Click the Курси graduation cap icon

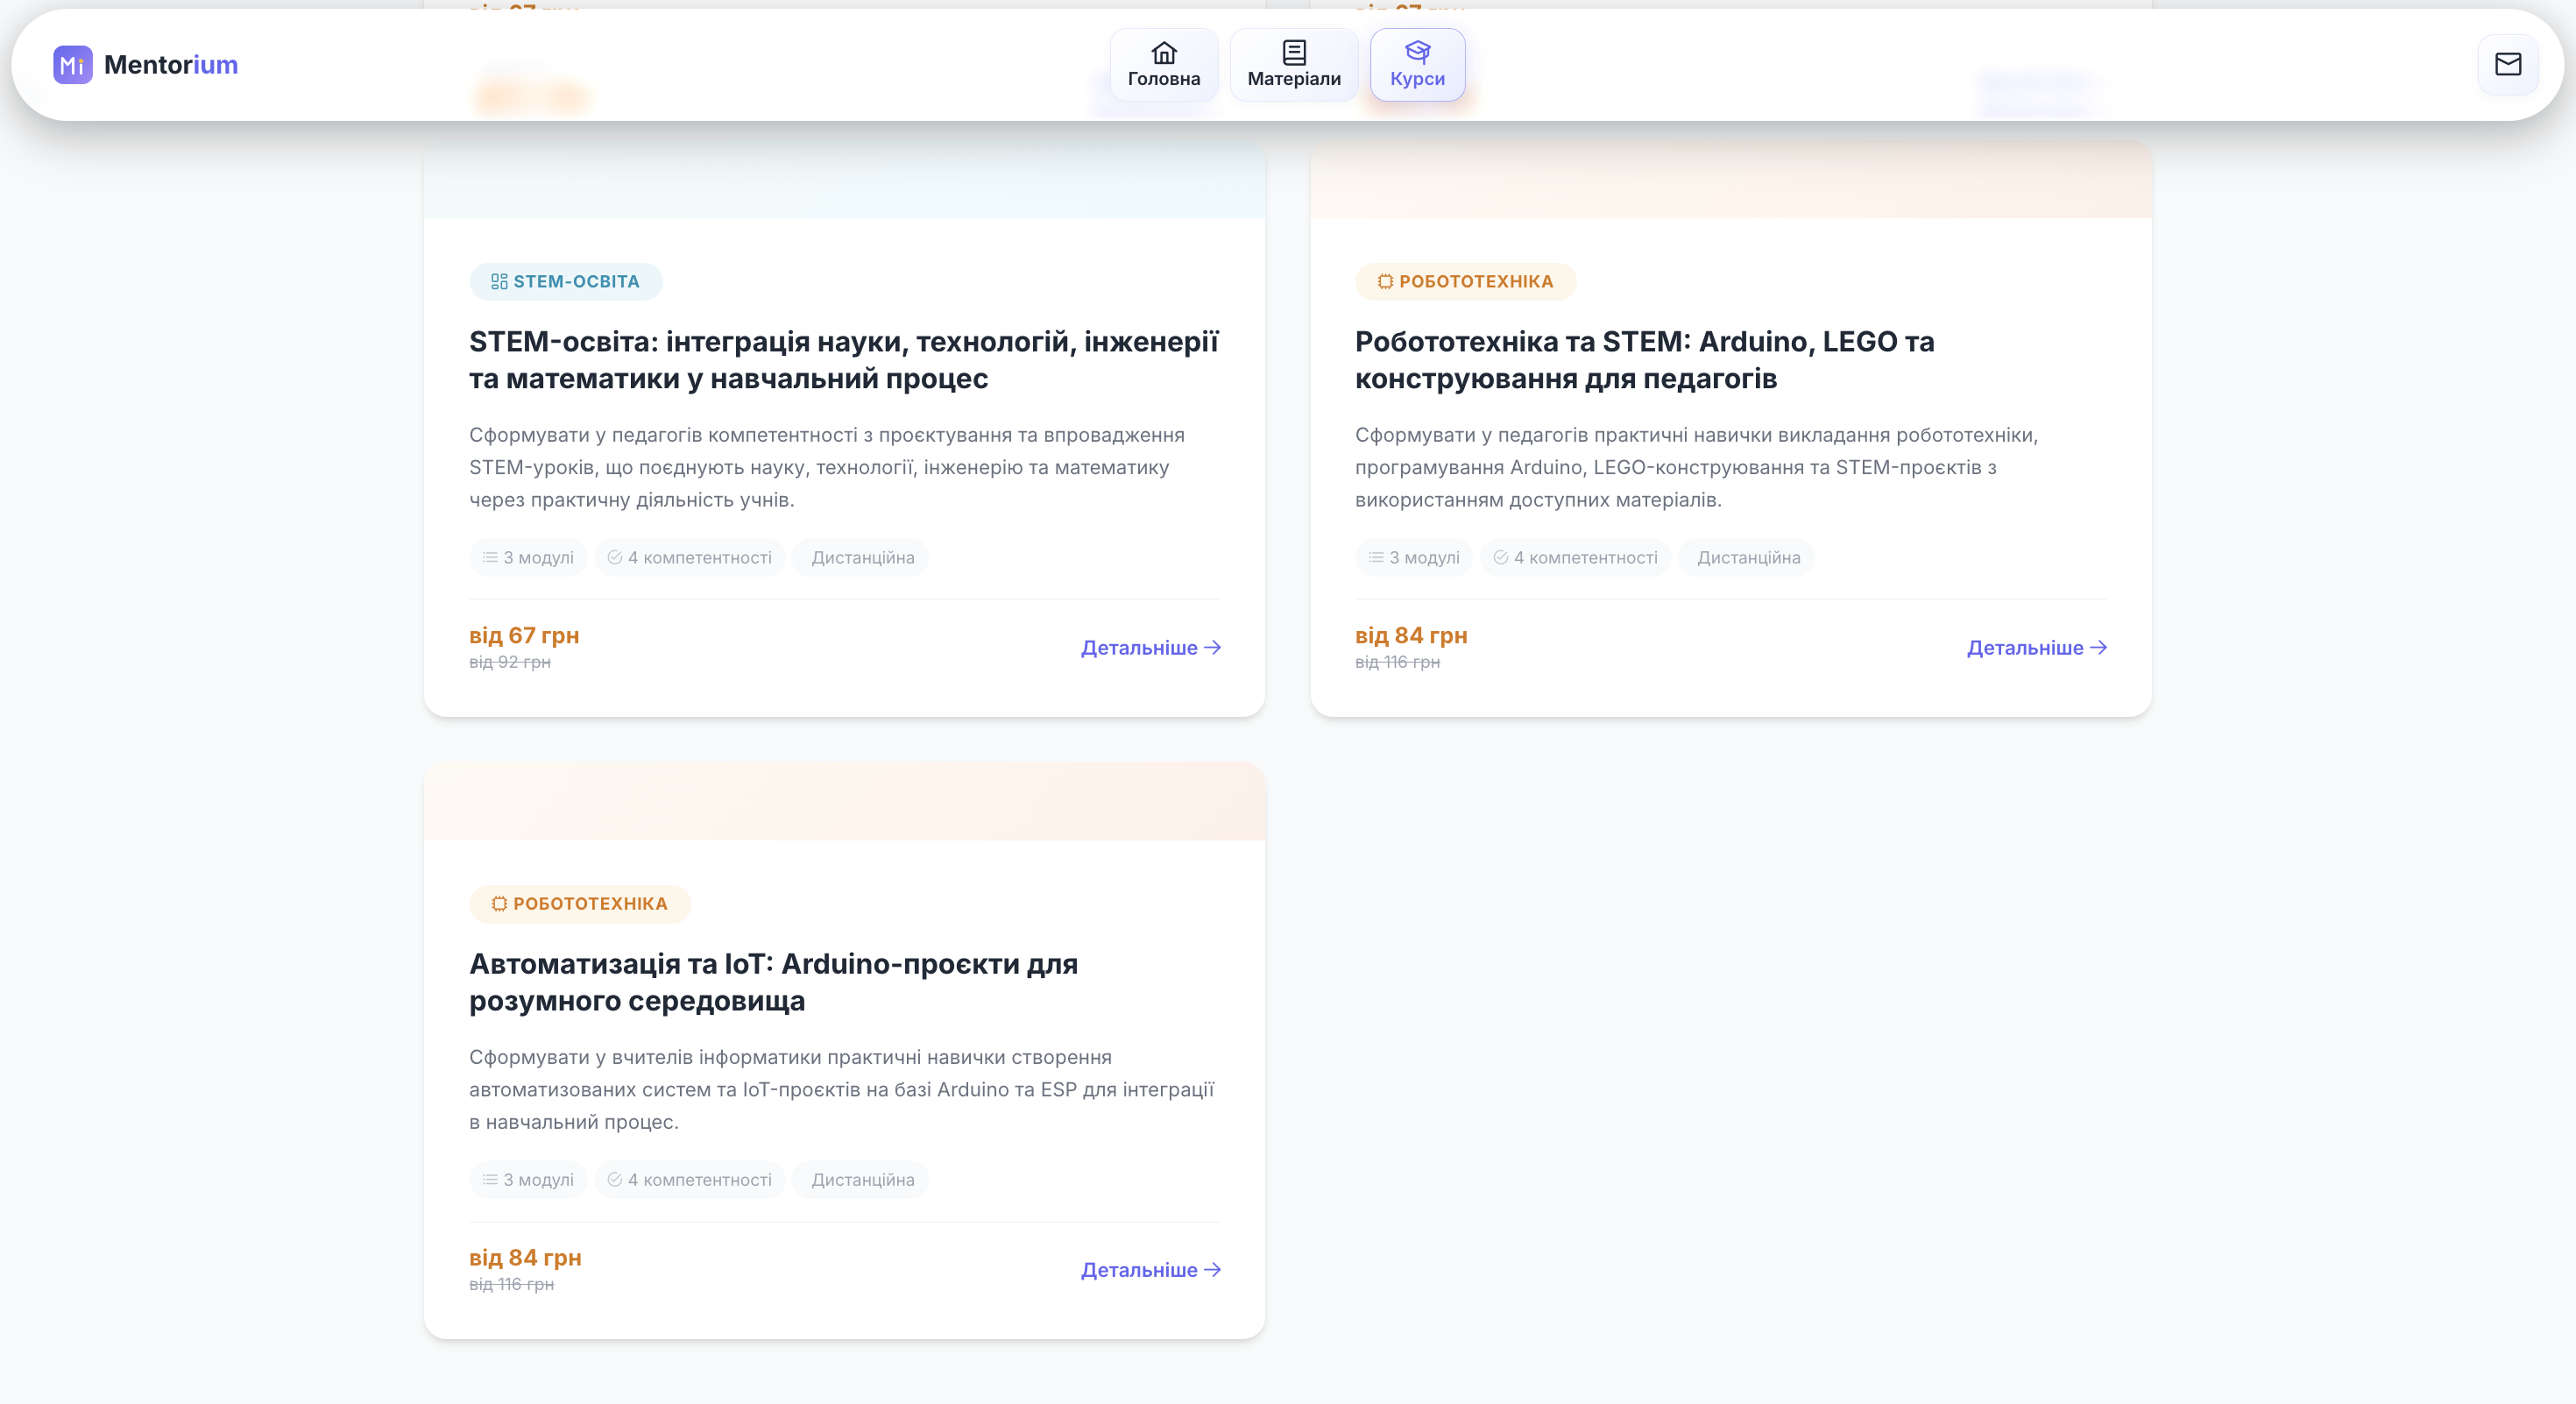(1417, 52)
